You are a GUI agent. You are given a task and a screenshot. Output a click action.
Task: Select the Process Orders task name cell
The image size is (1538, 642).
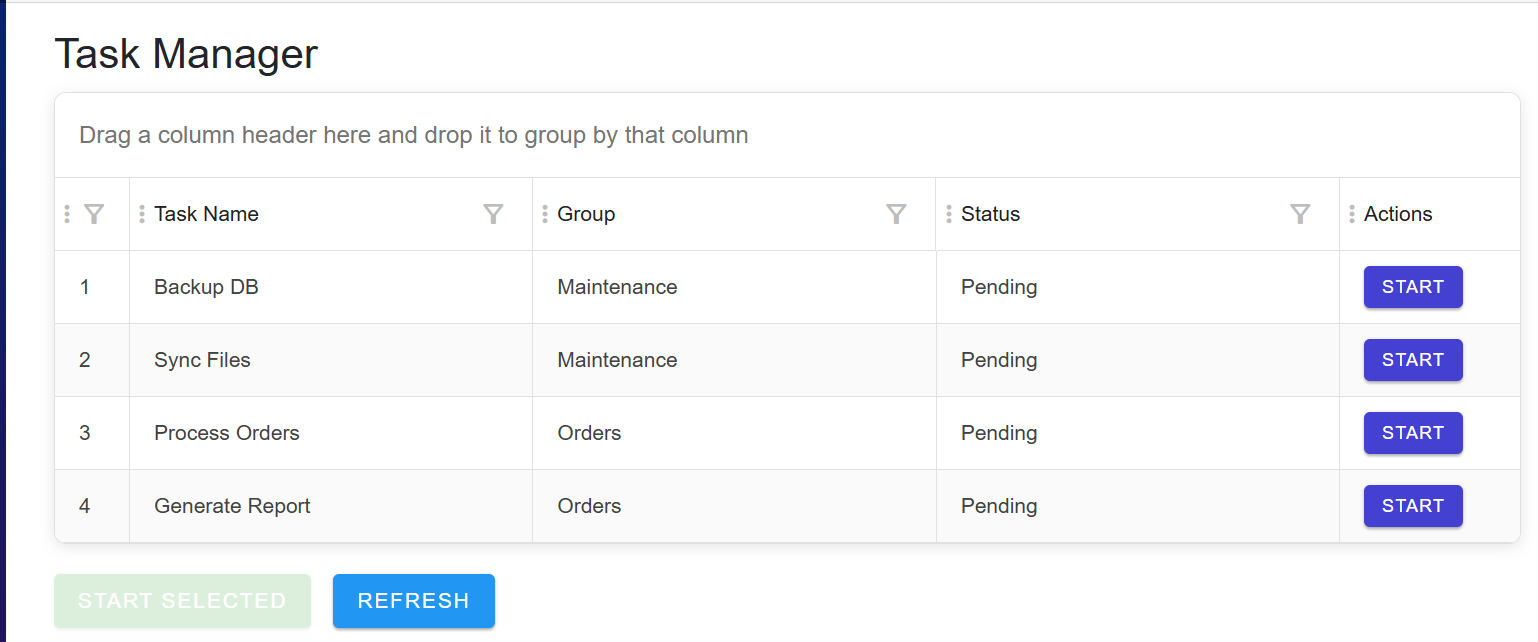331,433
